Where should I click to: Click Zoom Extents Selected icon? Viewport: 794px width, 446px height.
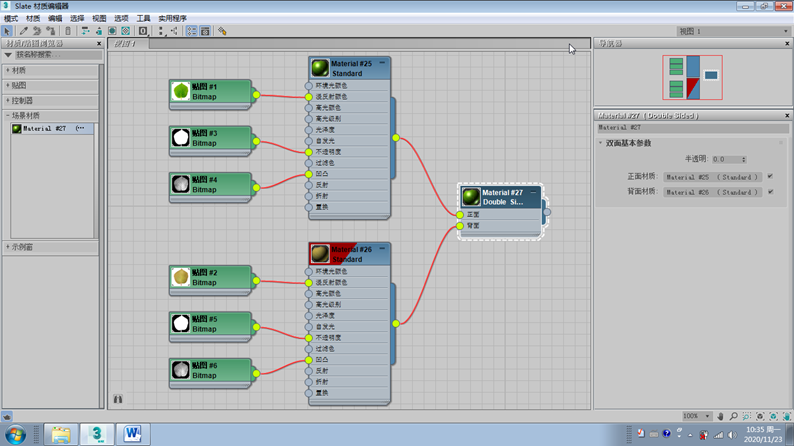pos(773,416)
